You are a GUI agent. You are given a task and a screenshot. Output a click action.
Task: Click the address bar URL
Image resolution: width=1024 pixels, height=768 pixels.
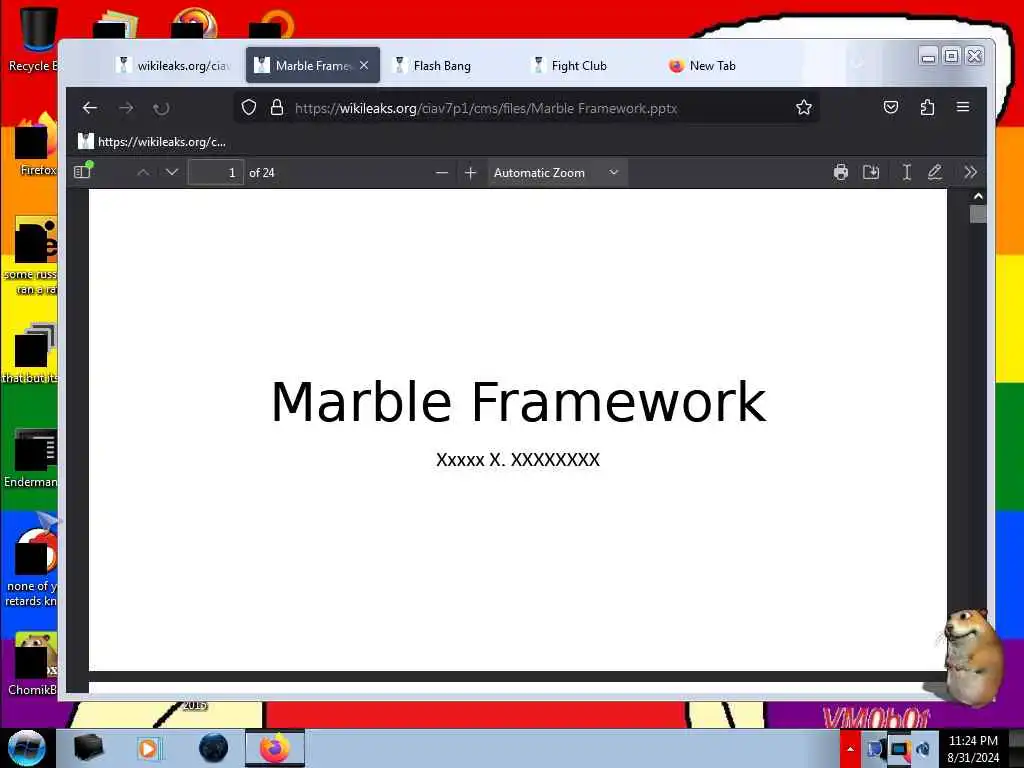[x=486, y=108]
